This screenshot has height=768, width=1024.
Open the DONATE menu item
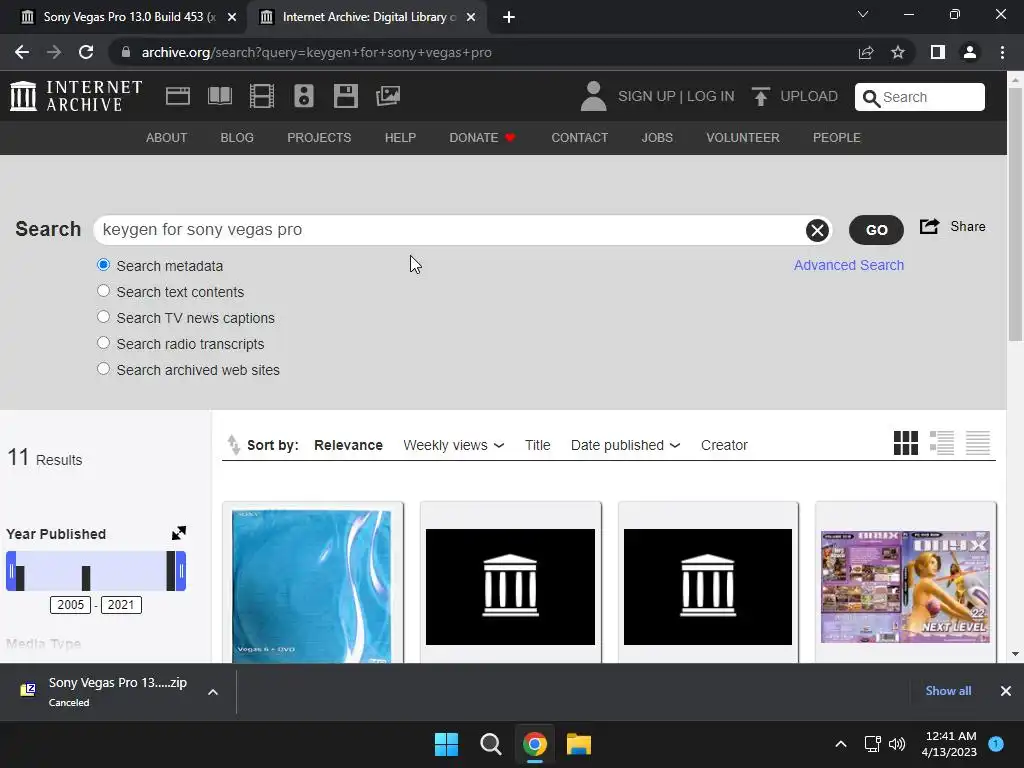(482, 138)
